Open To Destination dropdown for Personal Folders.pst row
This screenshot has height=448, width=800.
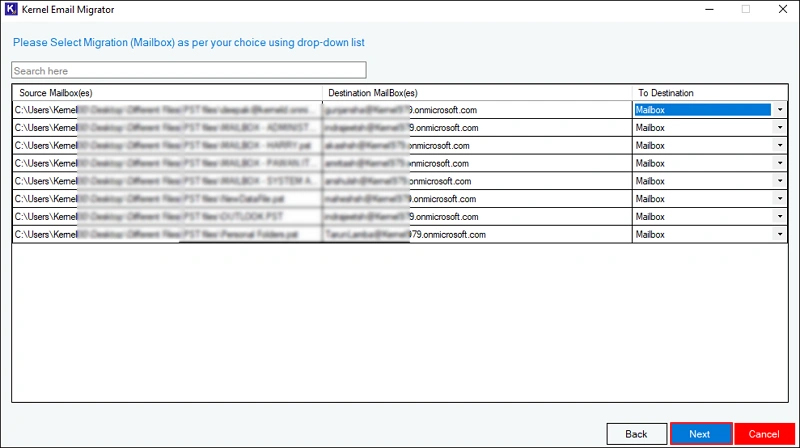780,234
